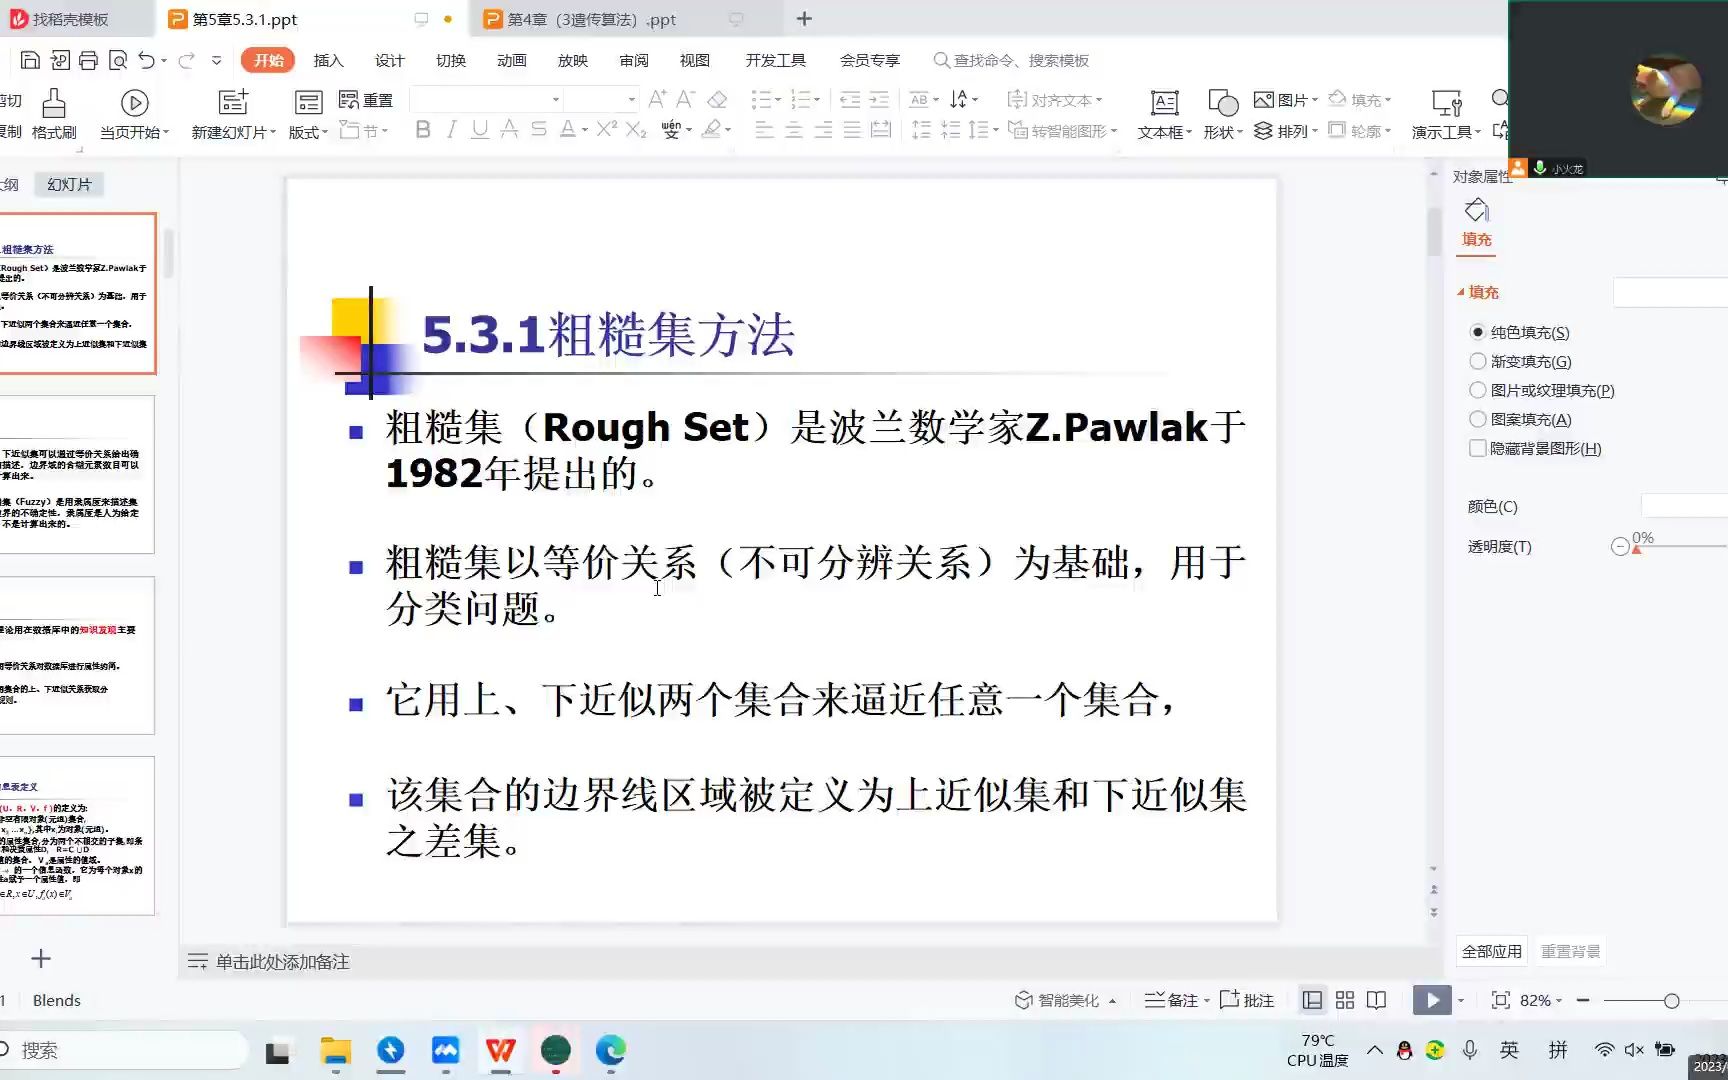
Task: Open Microsoft Edge from the taskbar
Action: pos(610,1050)
